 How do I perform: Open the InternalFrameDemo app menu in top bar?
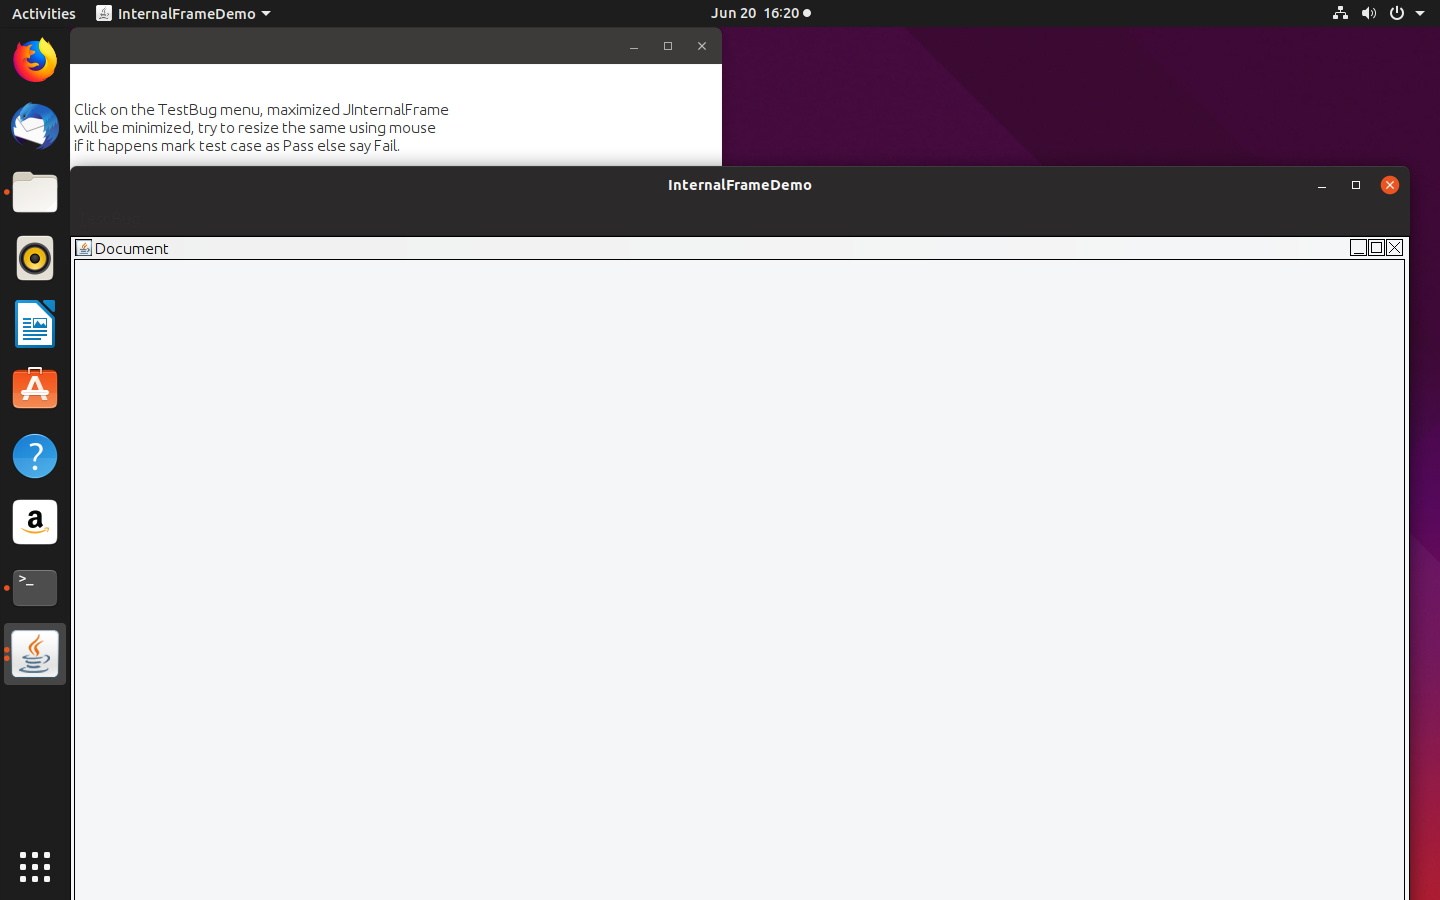(x=184, y=13)
